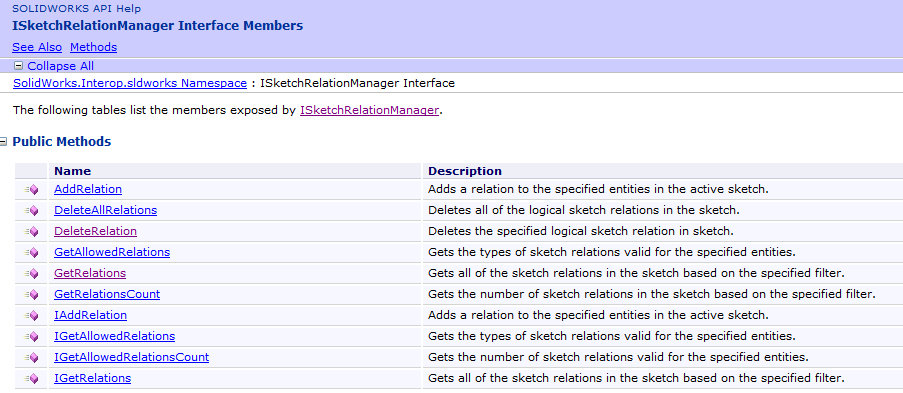The image size is (903, 393).
Task: Jump to the See Also section
Action: point(37,47)
